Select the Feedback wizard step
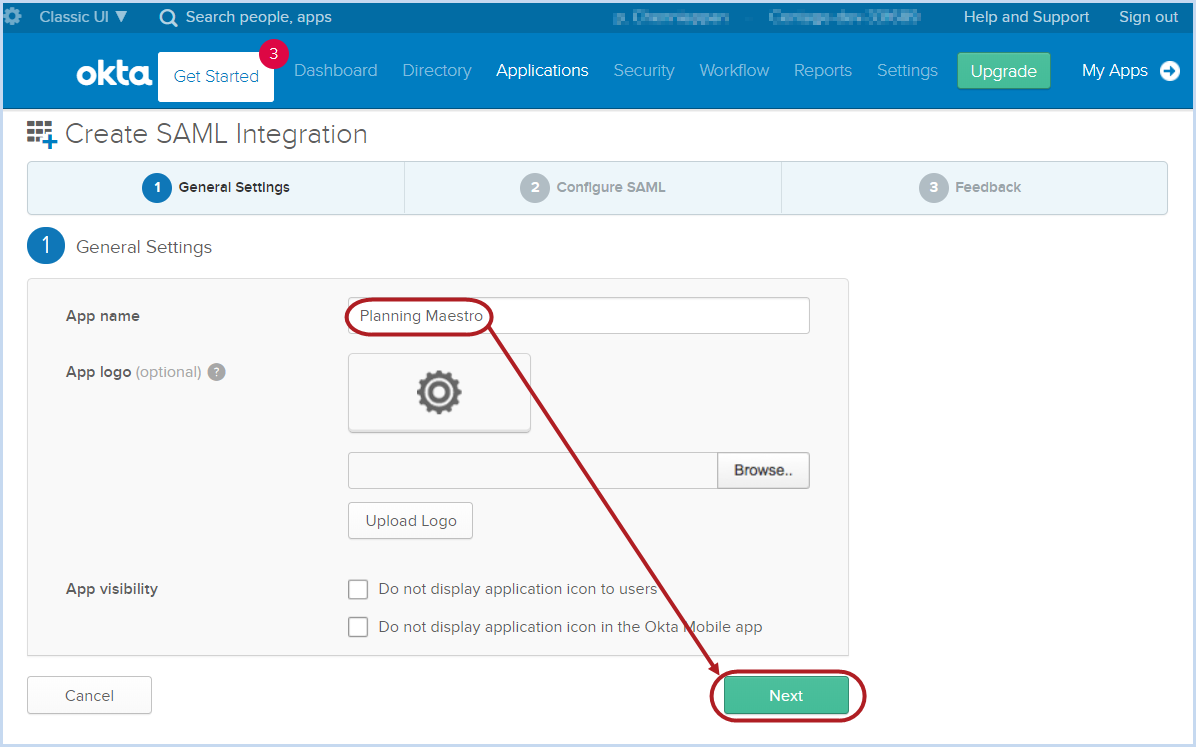The width and height of the screenshot is (1196, 747). pyautogui.click(x=974, y=188)
